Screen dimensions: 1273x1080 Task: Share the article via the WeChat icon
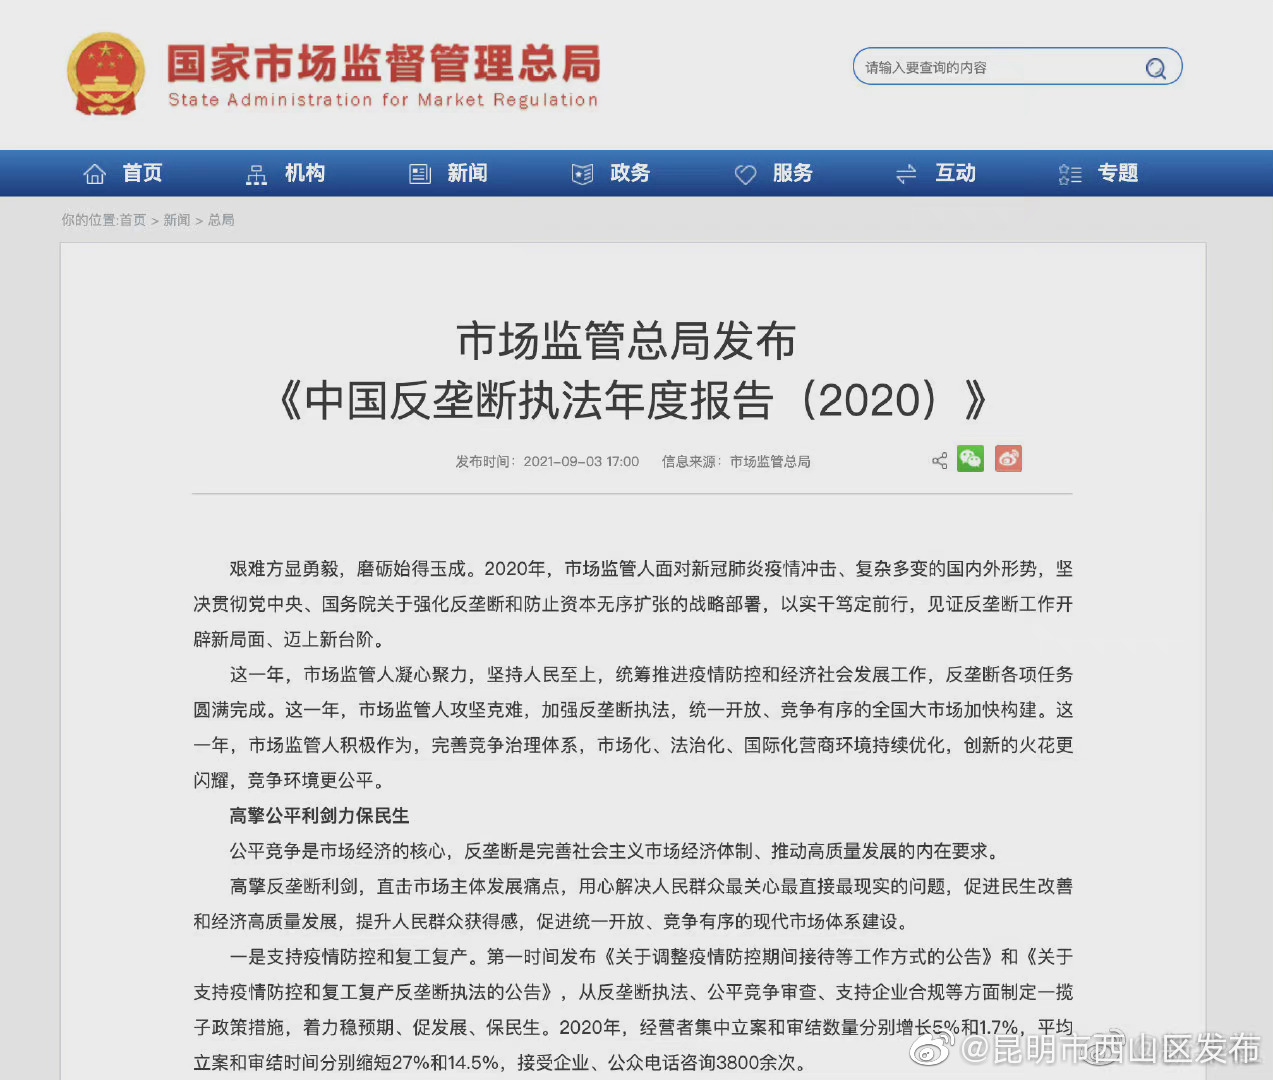[970, 459]
